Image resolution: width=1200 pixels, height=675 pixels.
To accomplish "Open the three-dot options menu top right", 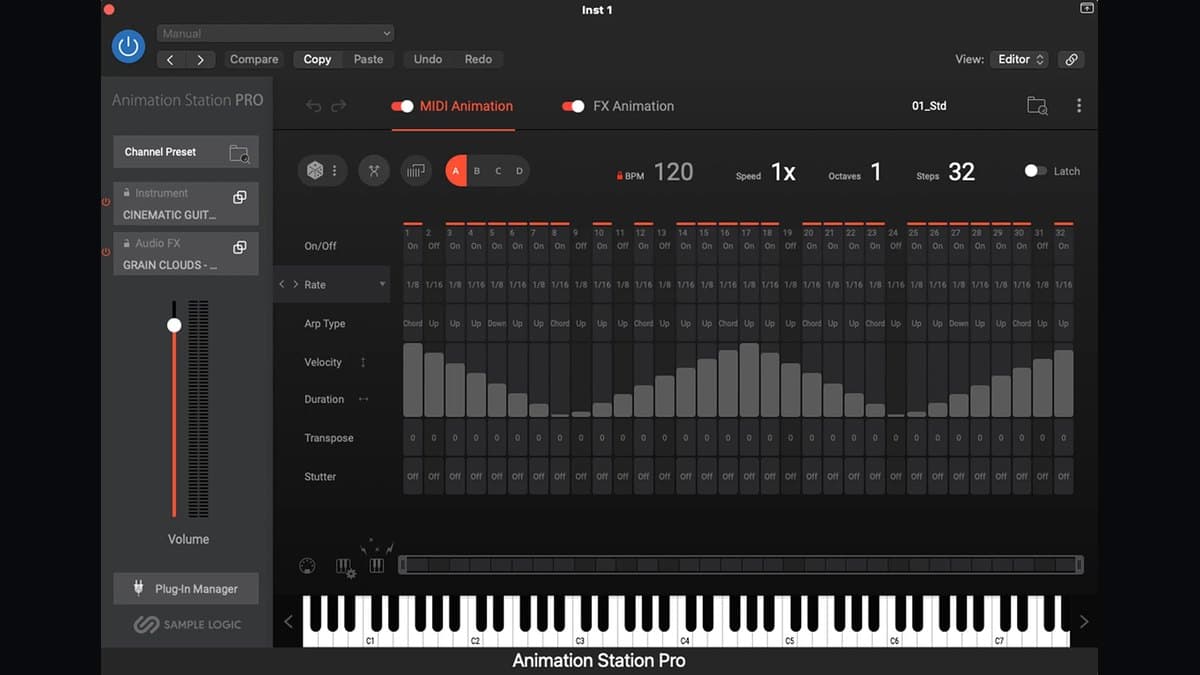I will [x=1078, y=106].
